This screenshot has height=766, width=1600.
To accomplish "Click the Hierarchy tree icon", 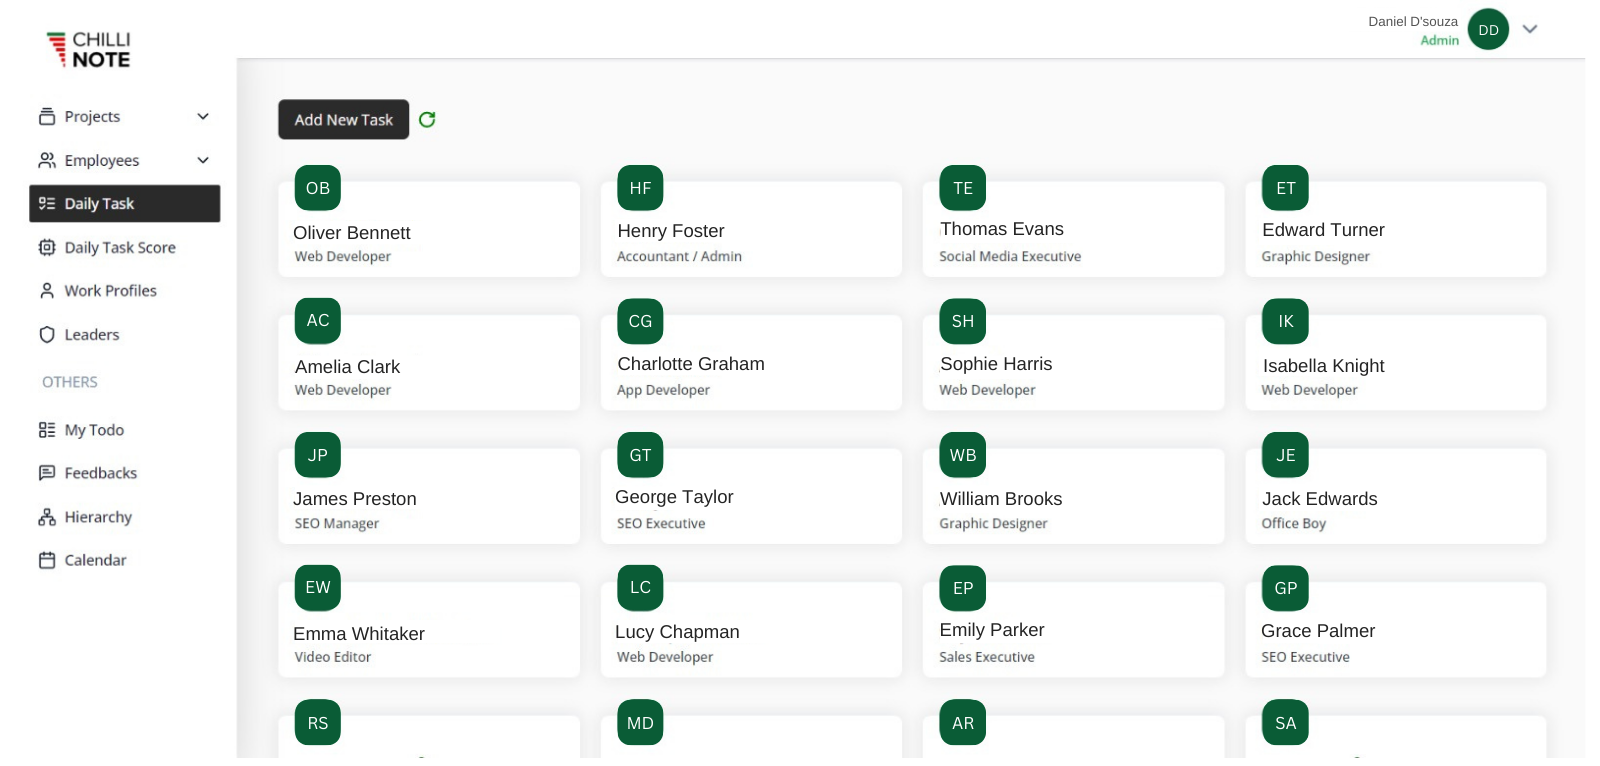I will pos(47,517).
